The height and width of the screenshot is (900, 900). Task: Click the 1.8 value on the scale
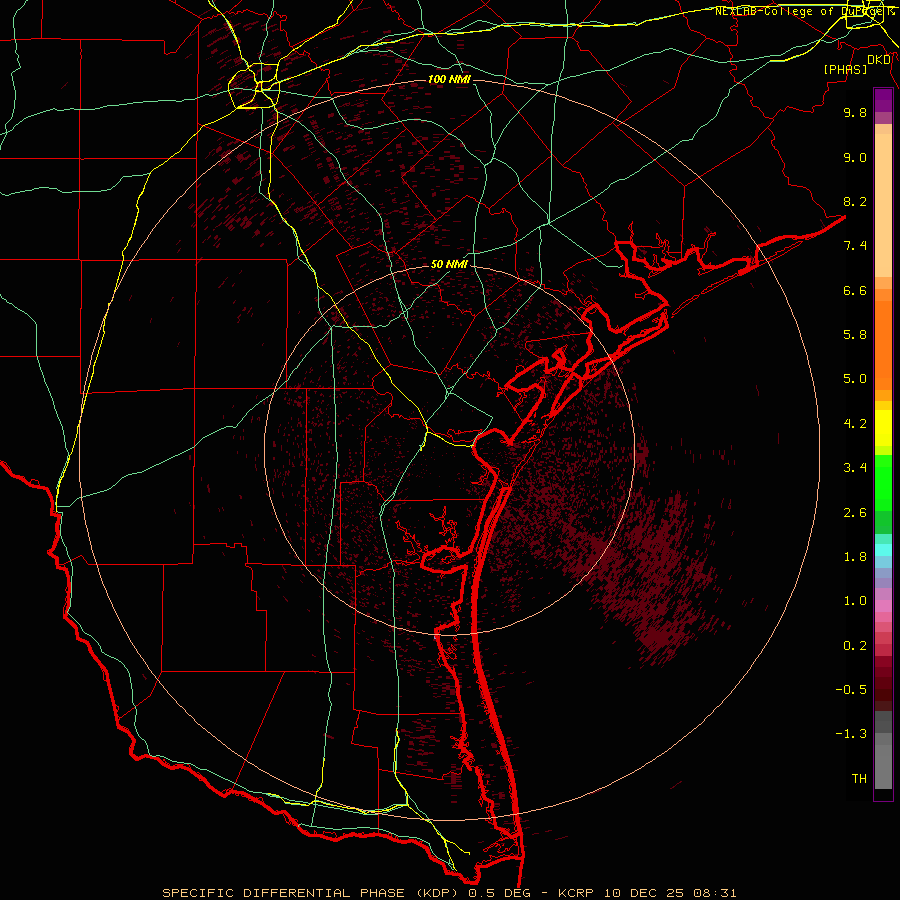point(855,557)
